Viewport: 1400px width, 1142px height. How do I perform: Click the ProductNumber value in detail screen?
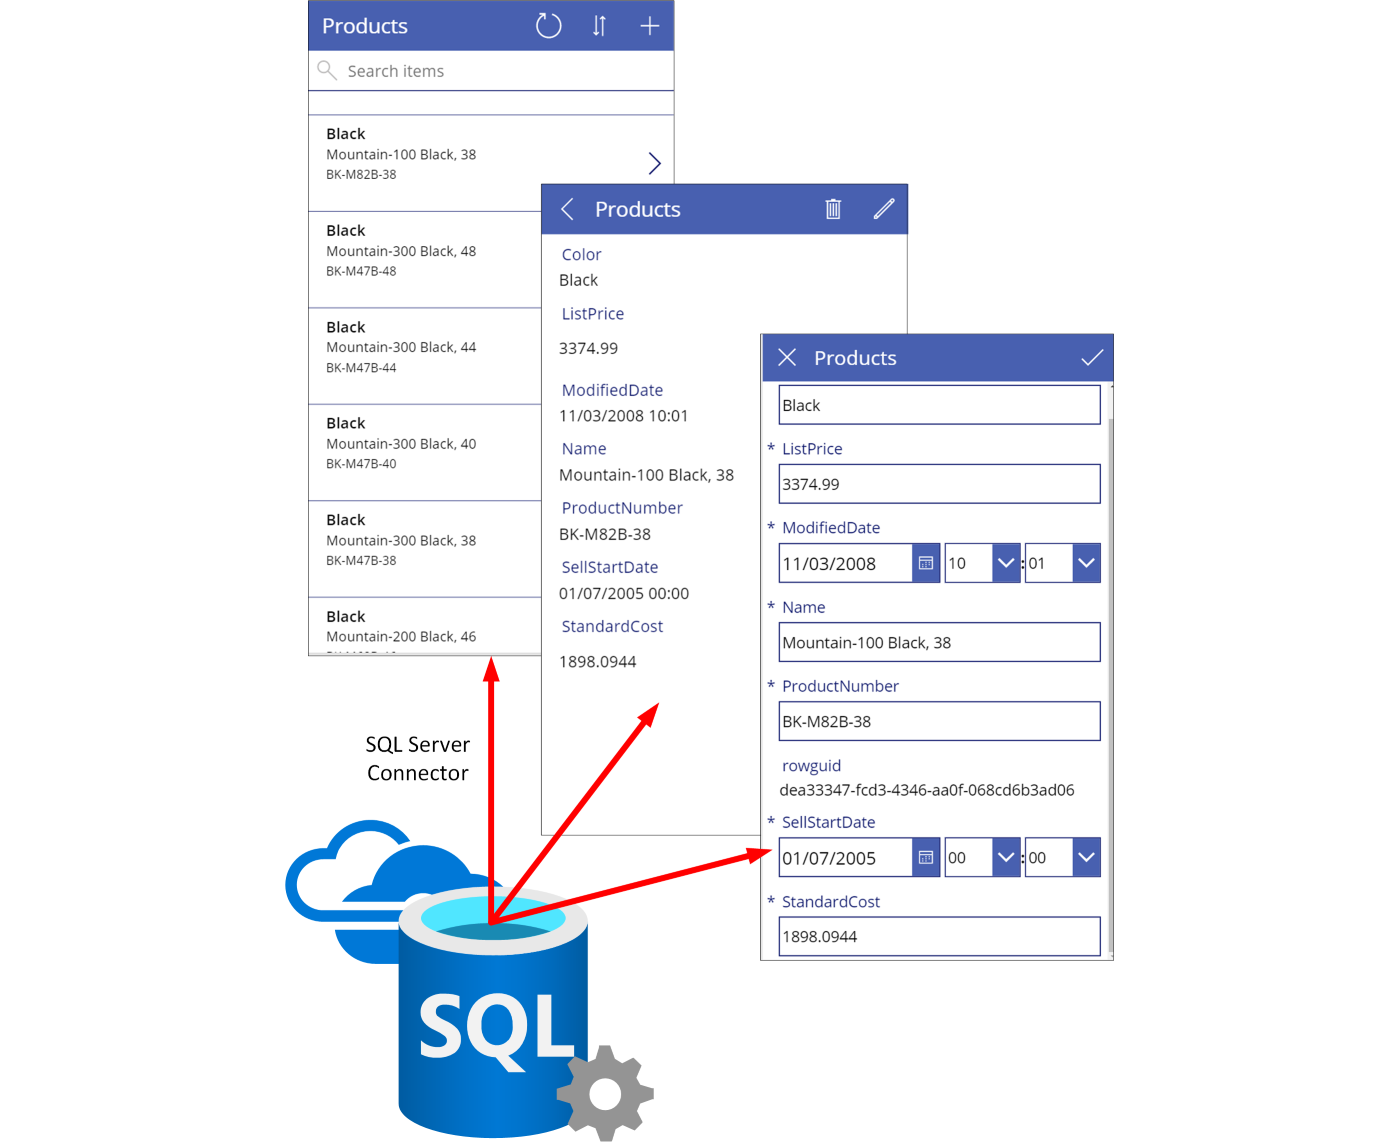[605, 534]
